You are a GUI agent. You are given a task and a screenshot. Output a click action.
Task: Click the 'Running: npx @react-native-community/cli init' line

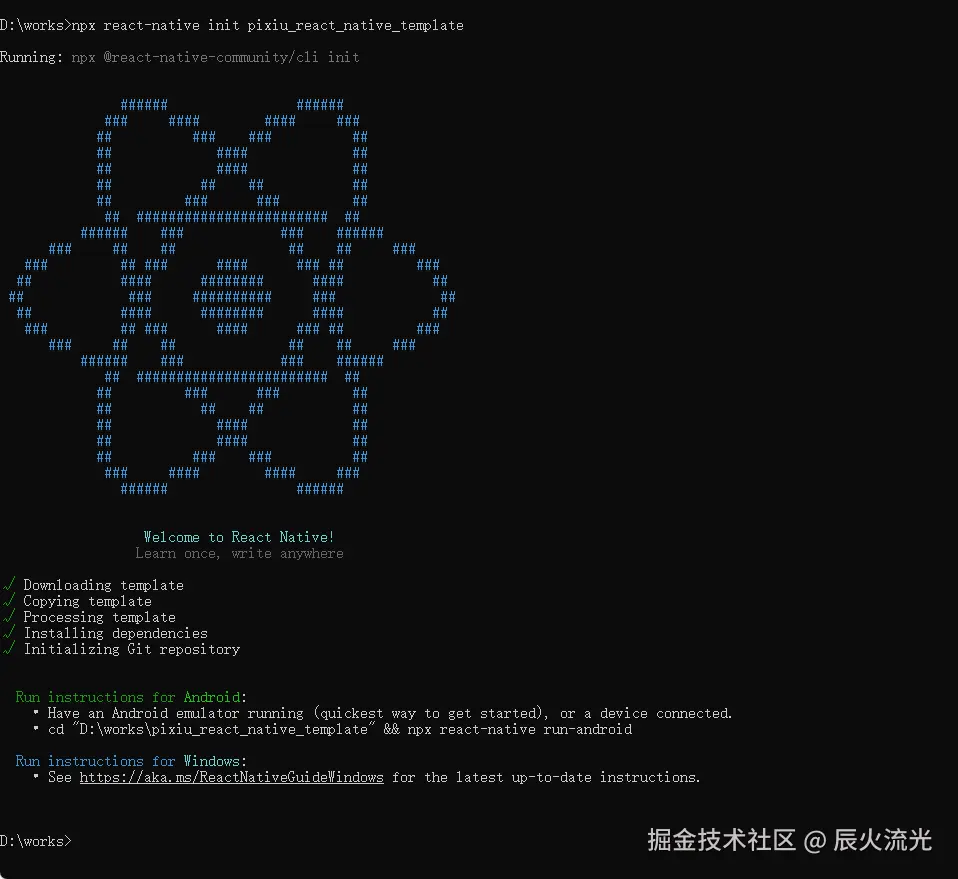(x=180, y=57)
